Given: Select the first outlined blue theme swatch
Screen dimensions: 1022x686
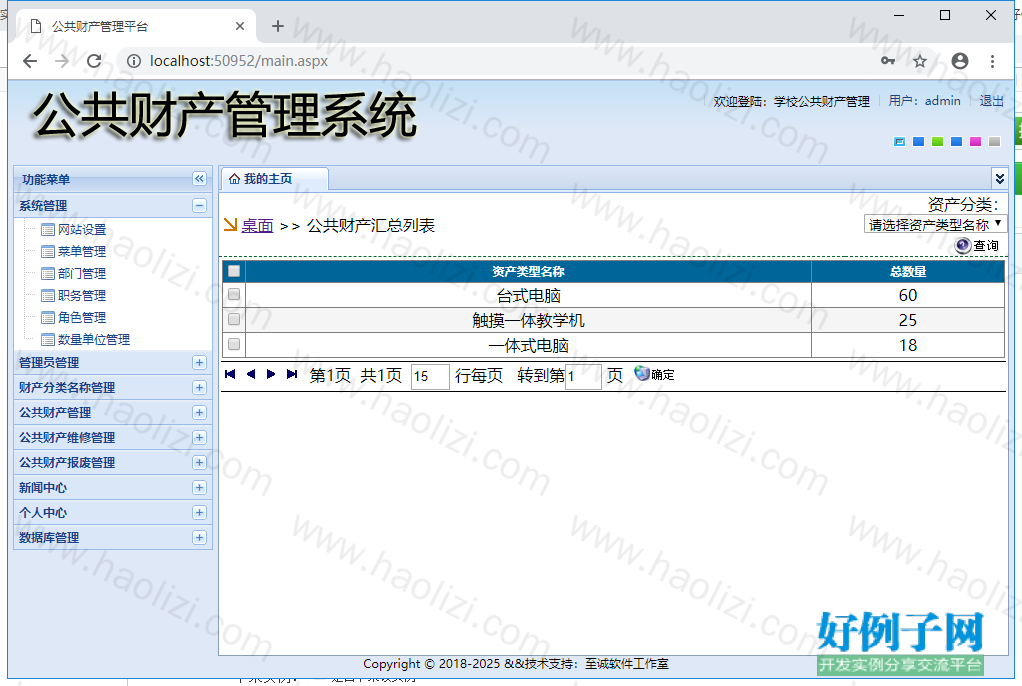Looking at the screenshot, I should click(x=899, y=142).
